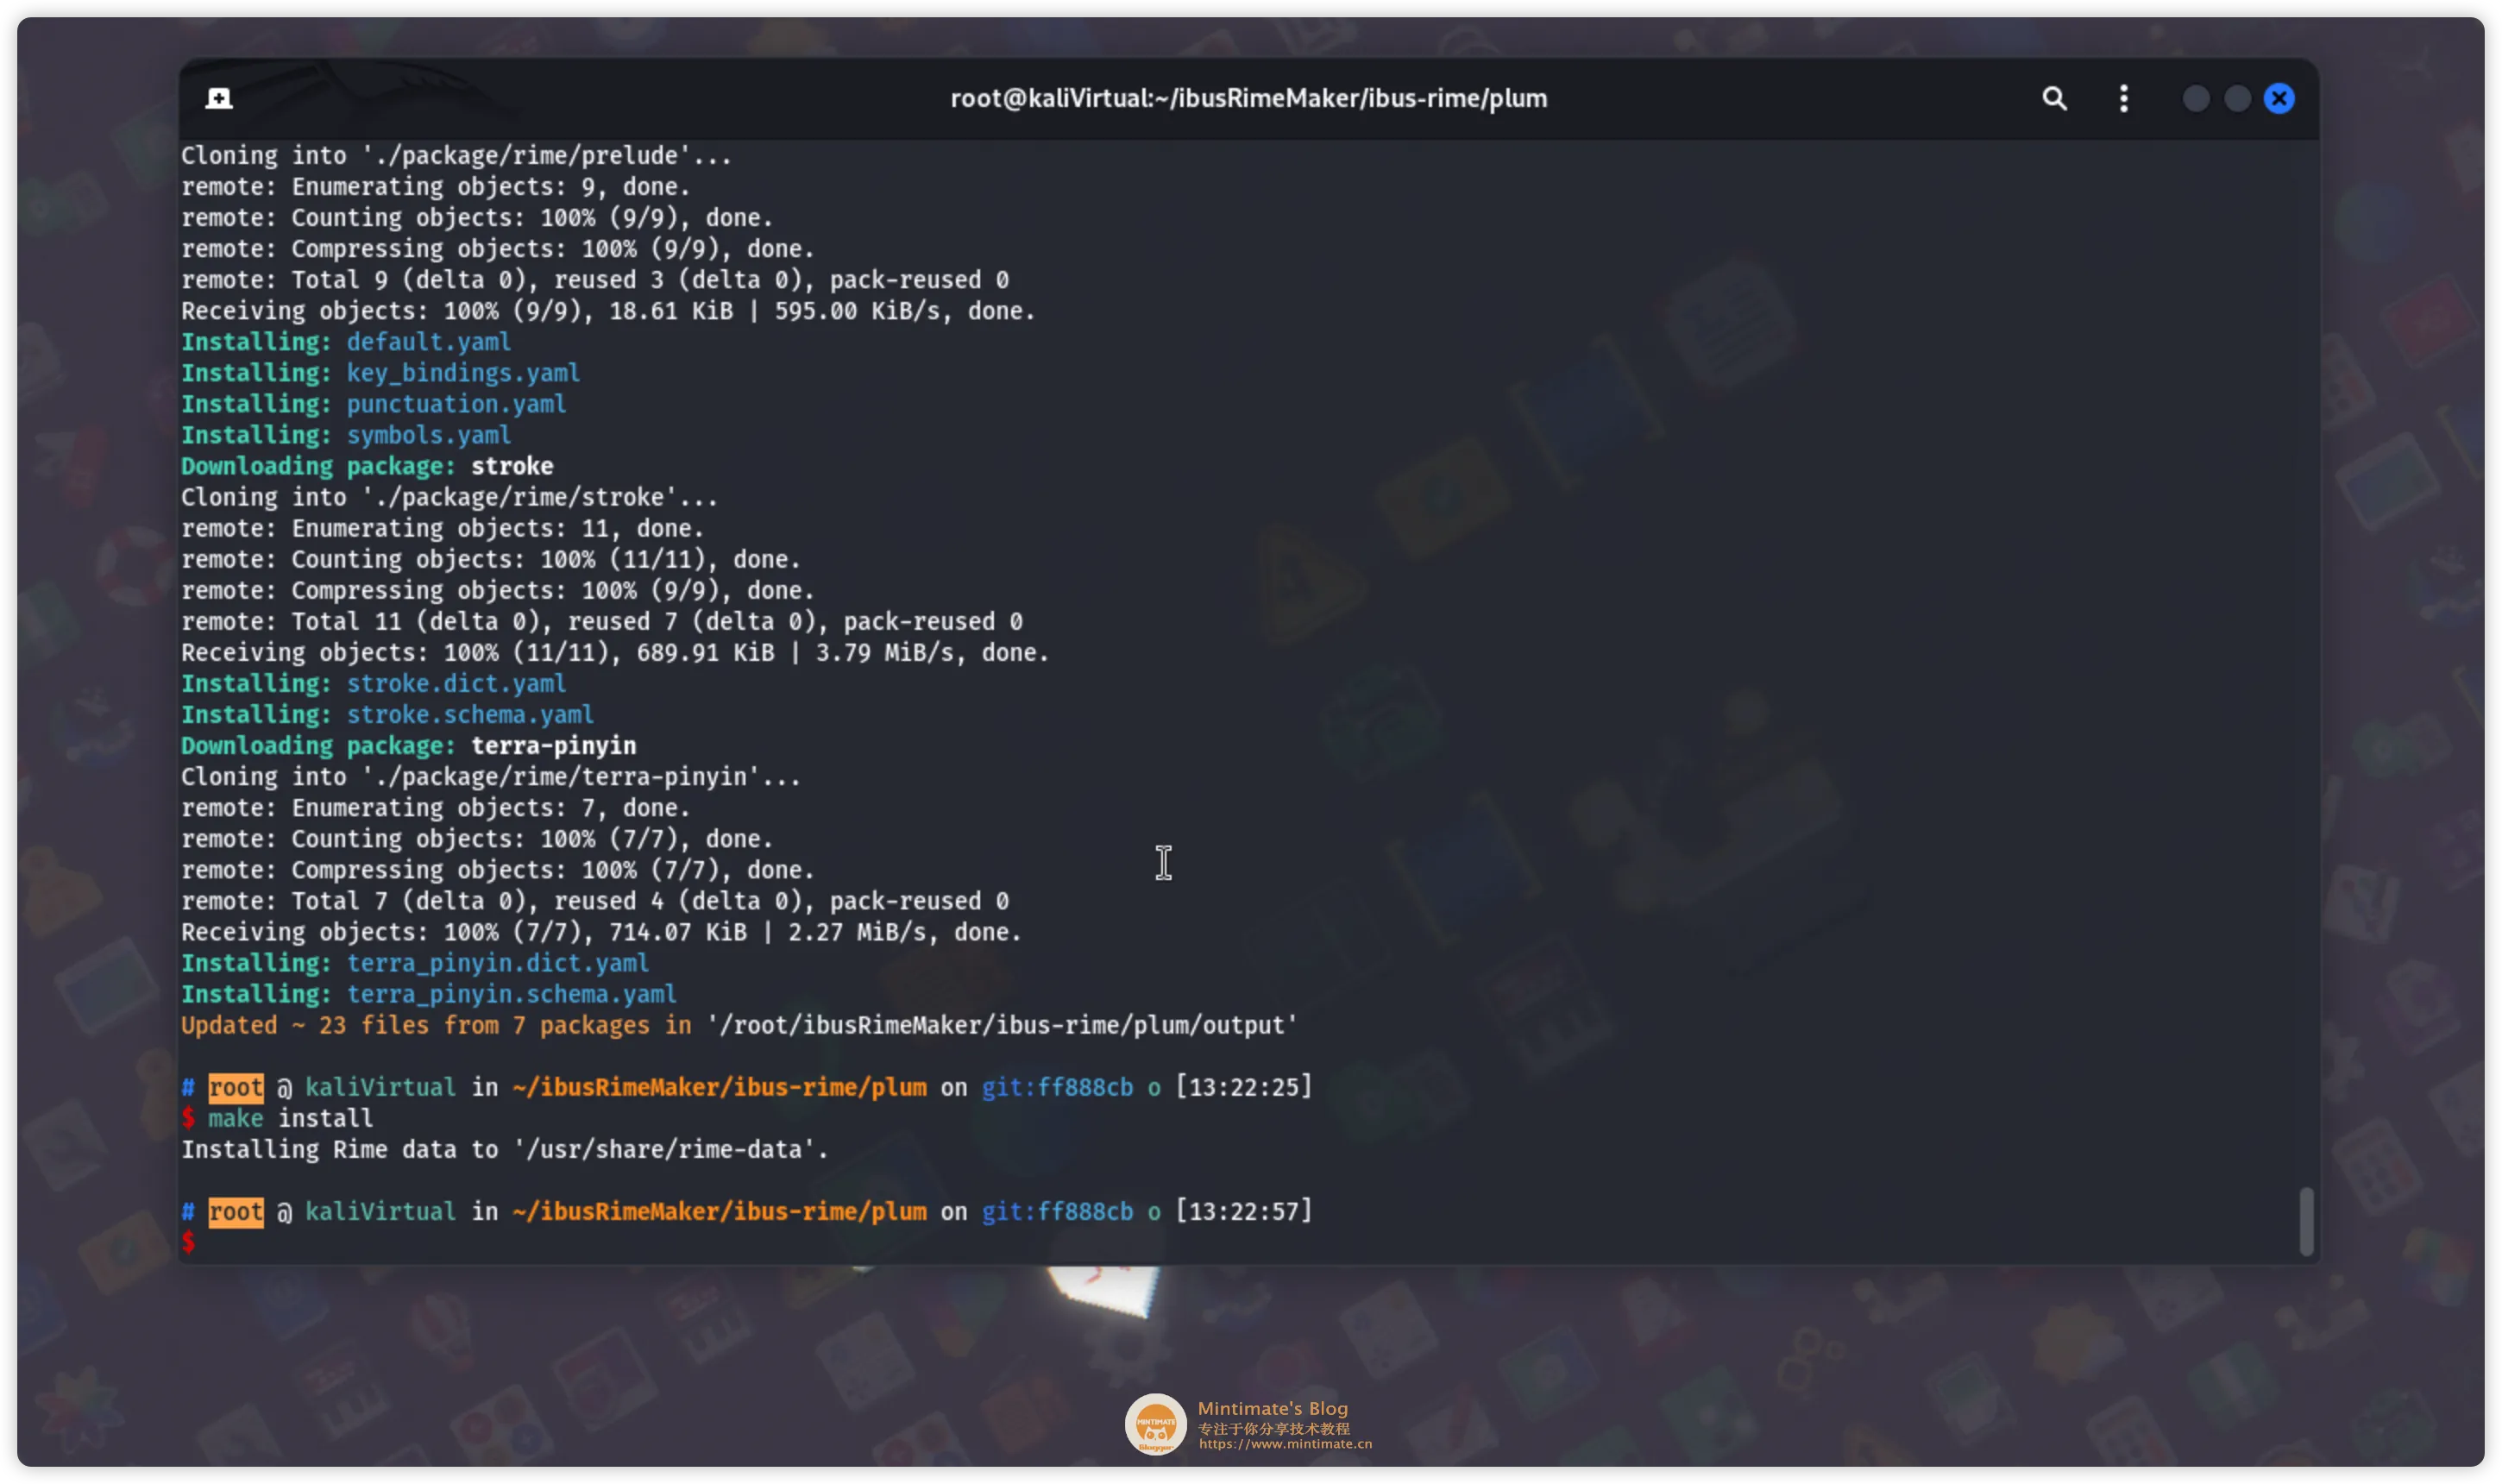This screenshot has height=1484, width=2502.
Task: Click the window title root@kaliVirtual path
Action: point(1248,98)
